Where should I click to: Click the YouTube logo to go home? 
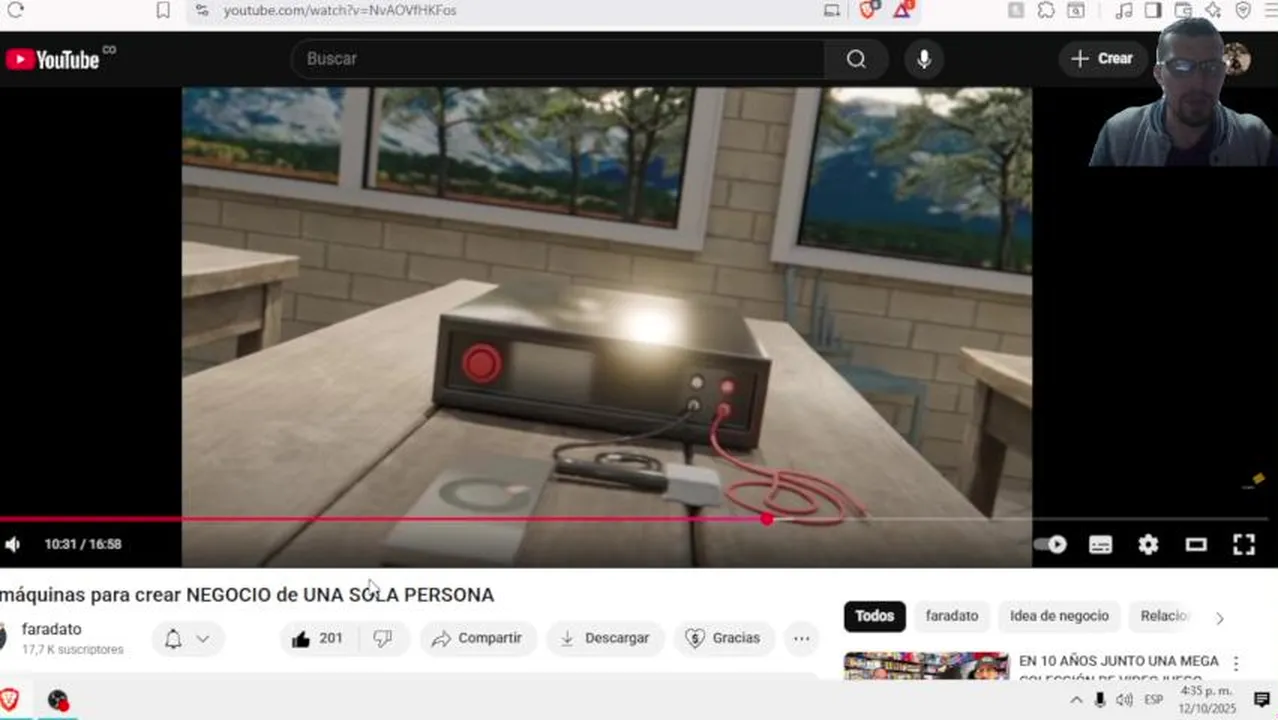coord(52,59)
